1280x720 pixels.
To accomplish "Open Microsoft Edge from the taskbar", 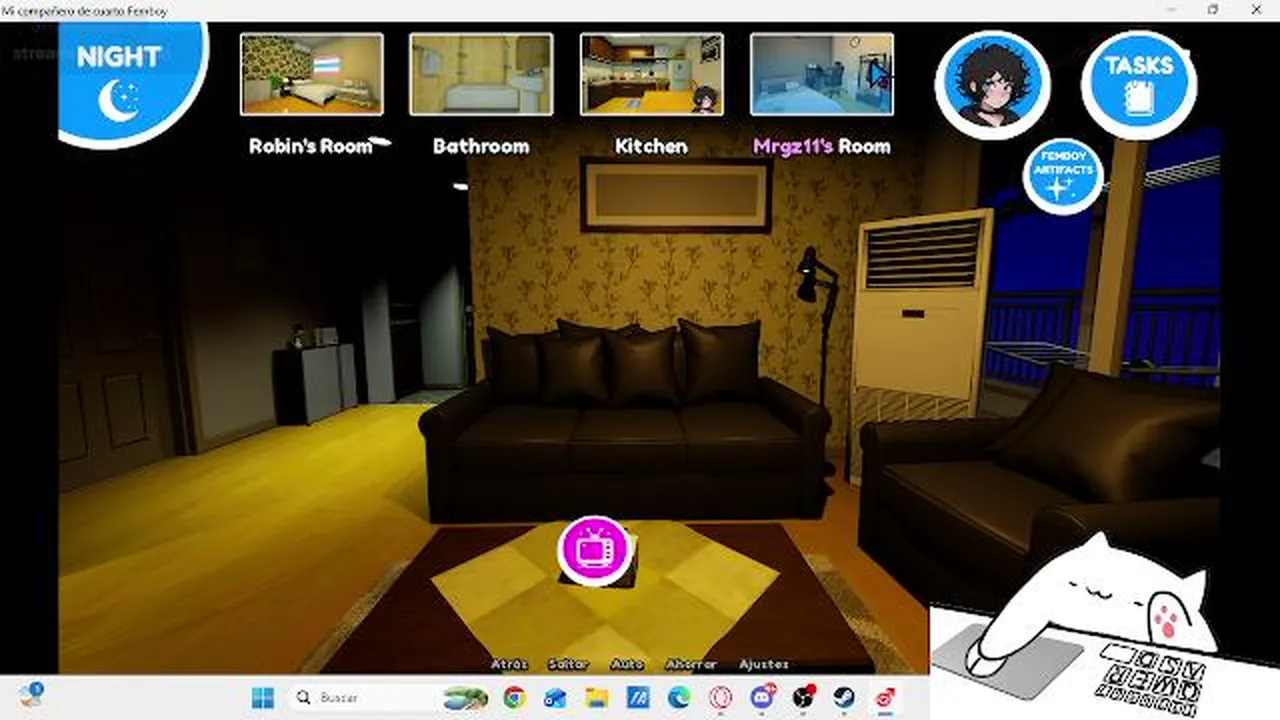I will coord(679,697).
